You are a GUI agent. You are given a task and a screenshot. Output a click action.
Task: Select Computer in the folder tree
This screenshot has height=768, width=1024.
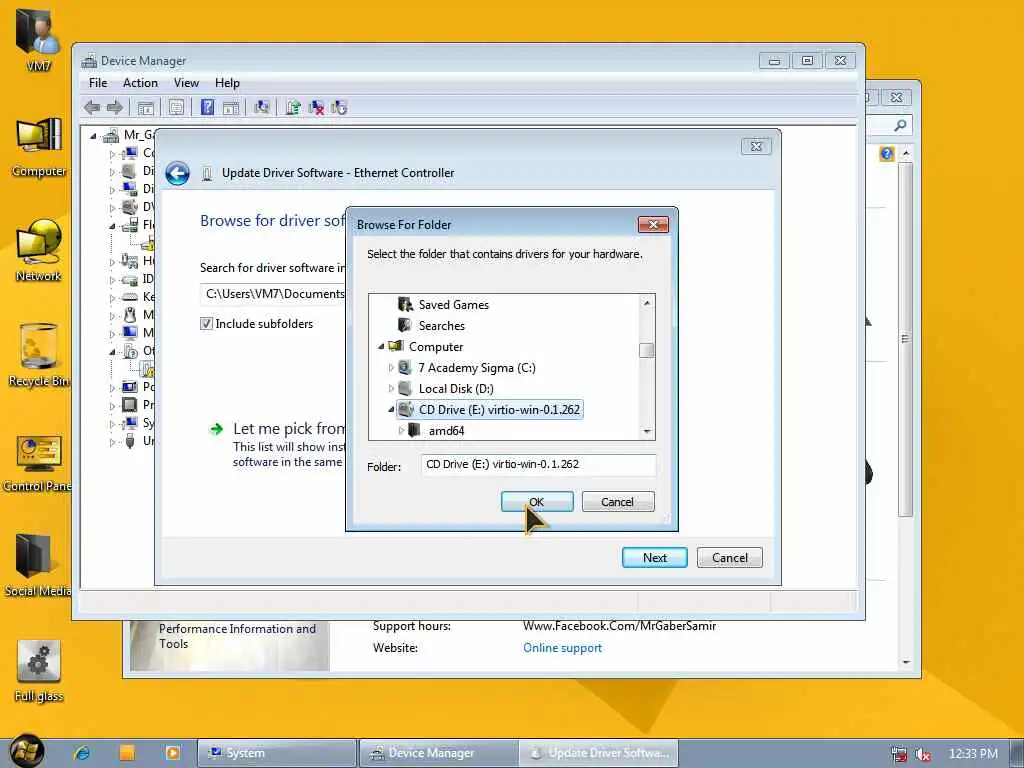click(x=436, y=347)
